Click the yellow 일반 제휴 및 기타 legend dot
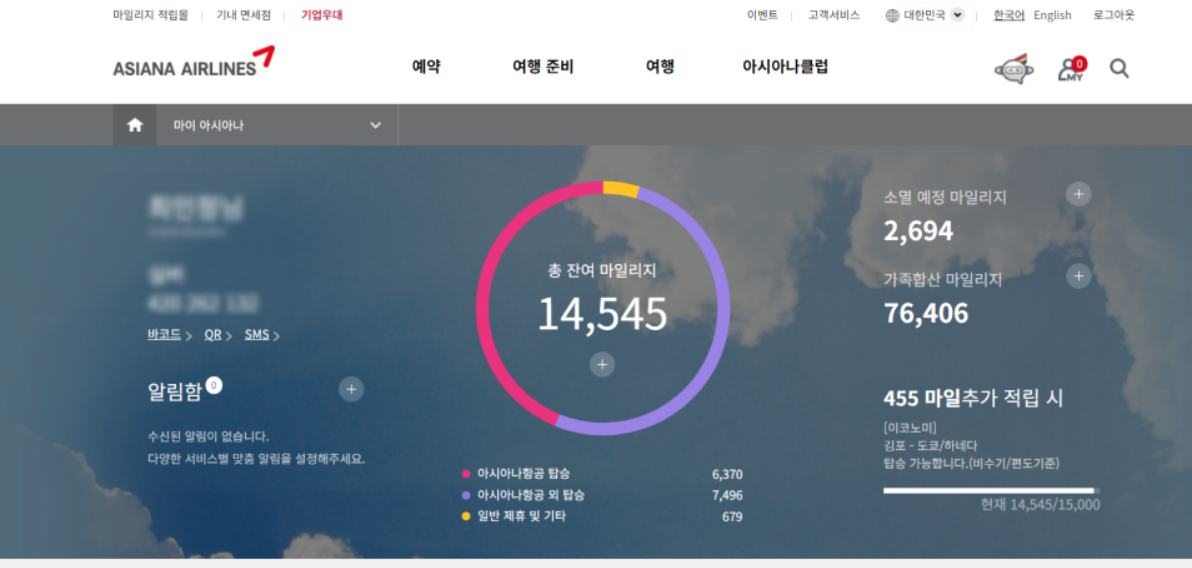Image resolution: width=1192 pixels, height=568 pixels. pos(466,516)
